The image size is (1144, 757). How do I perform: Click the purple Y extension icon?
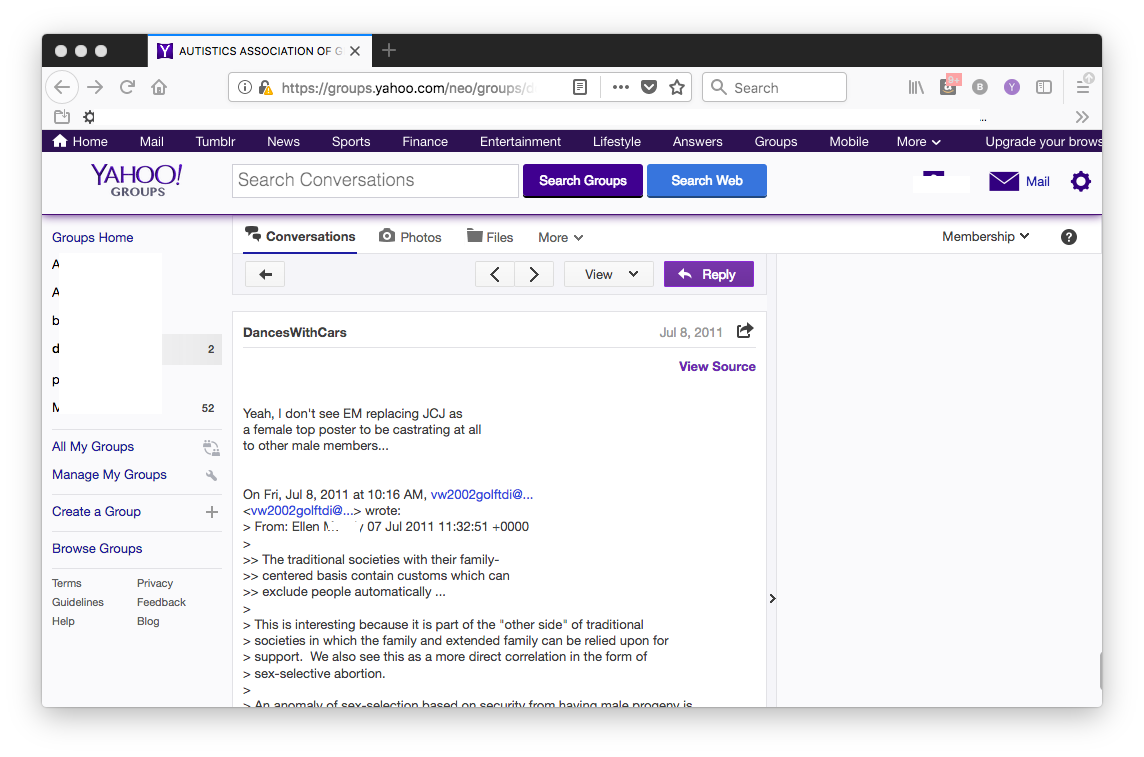coord(1011,88)
